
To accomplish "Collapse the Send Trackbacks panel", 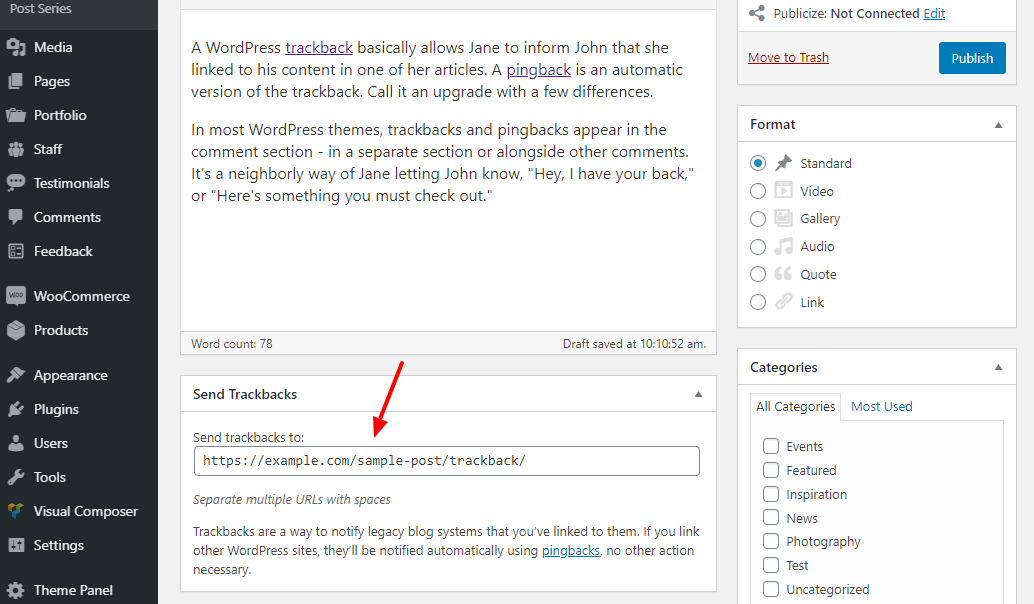I will tap(698, 394).
